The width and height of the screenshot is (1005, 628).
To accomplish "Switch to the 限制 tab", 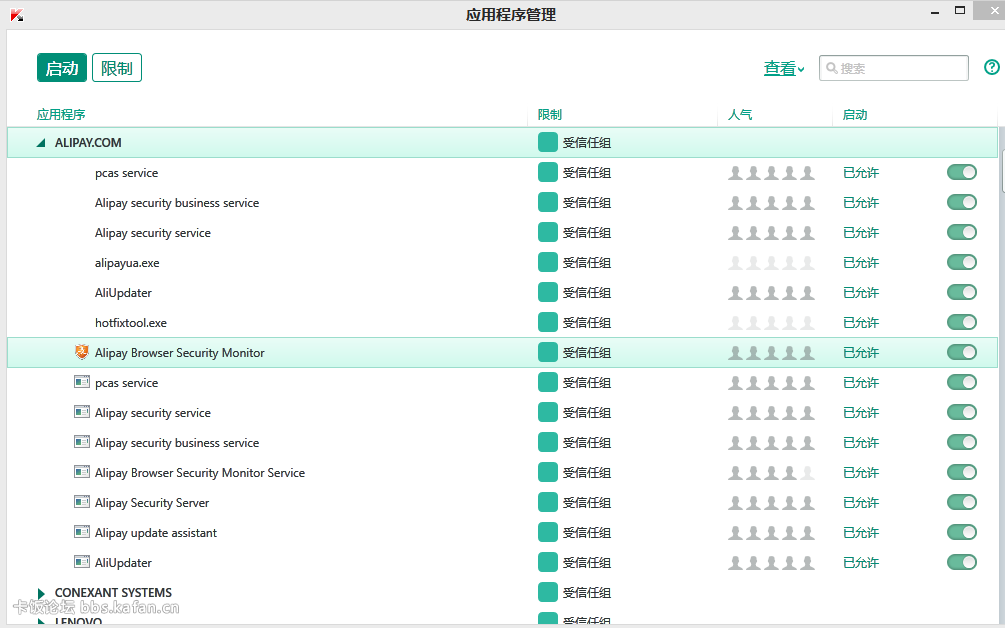I will [117, 67].
